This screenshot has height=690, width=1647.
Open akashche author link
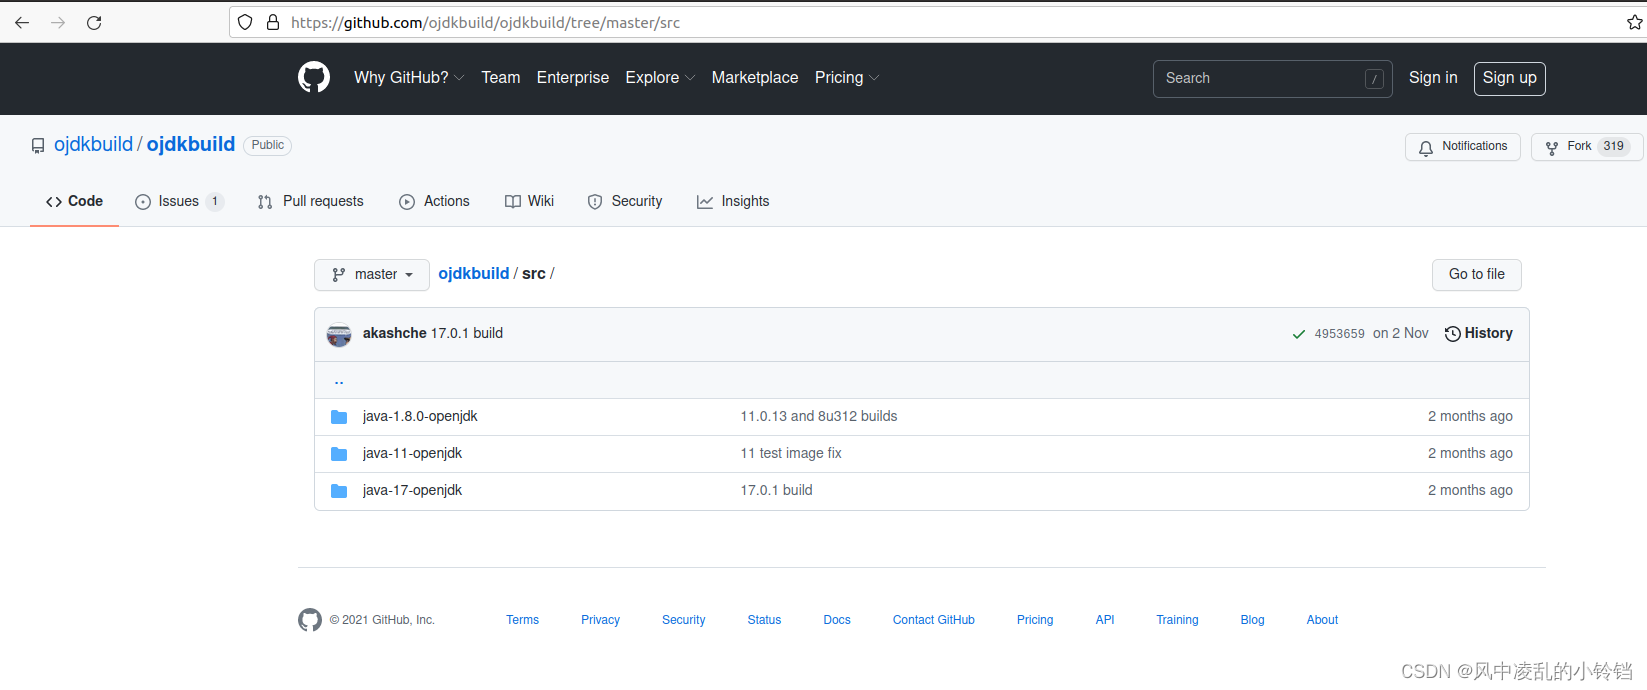click(x=395, y=333)
